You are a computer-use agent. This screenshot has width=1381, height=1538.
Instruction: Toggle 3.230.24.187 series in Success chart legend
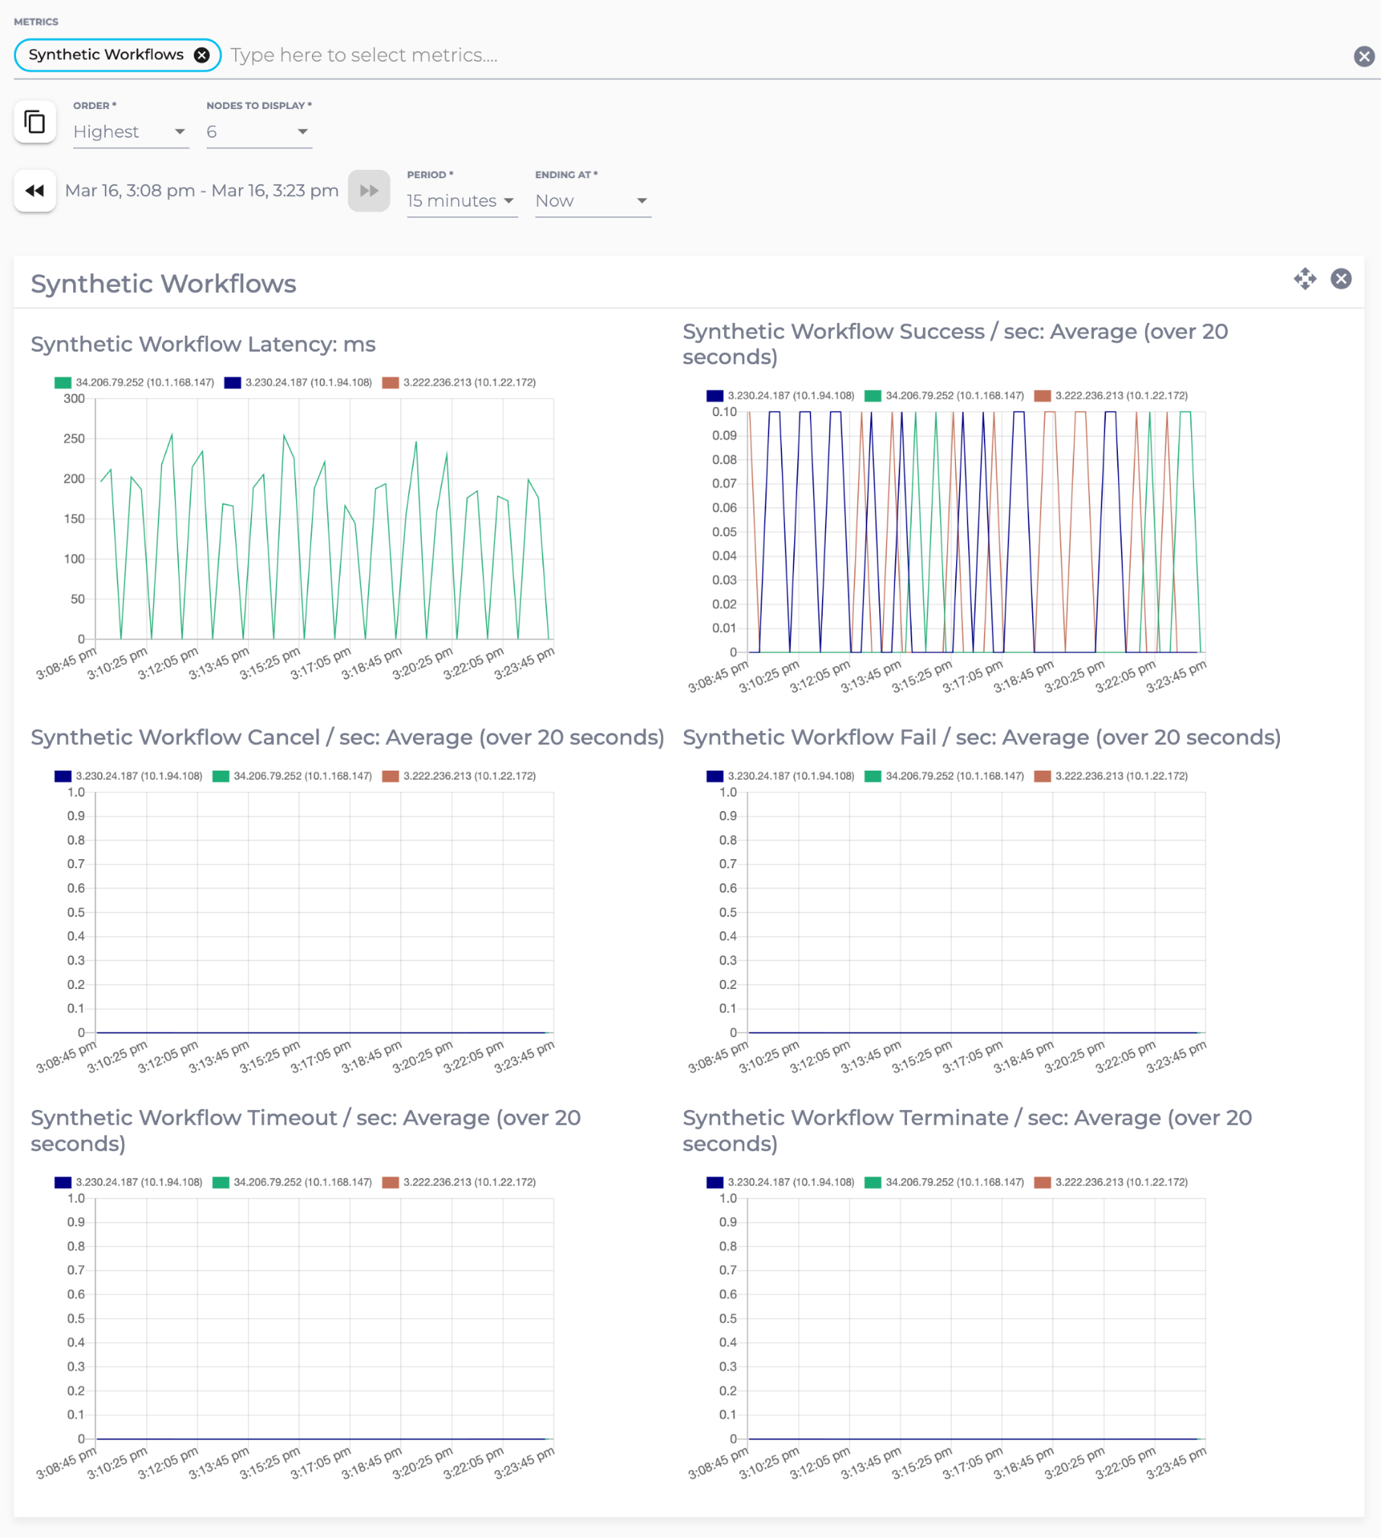coord(781,396)
